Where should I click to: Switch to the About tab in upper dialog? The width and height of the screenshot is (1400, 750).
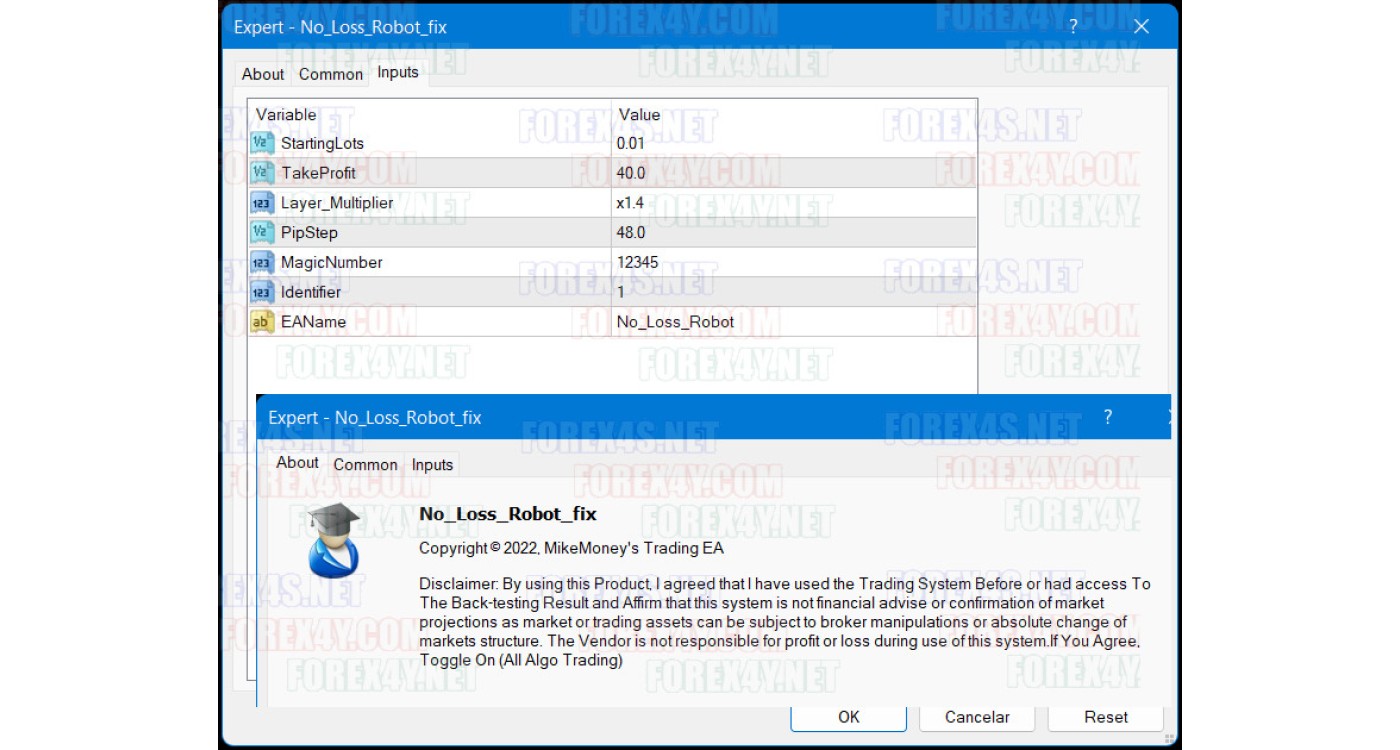pos(263,74)
